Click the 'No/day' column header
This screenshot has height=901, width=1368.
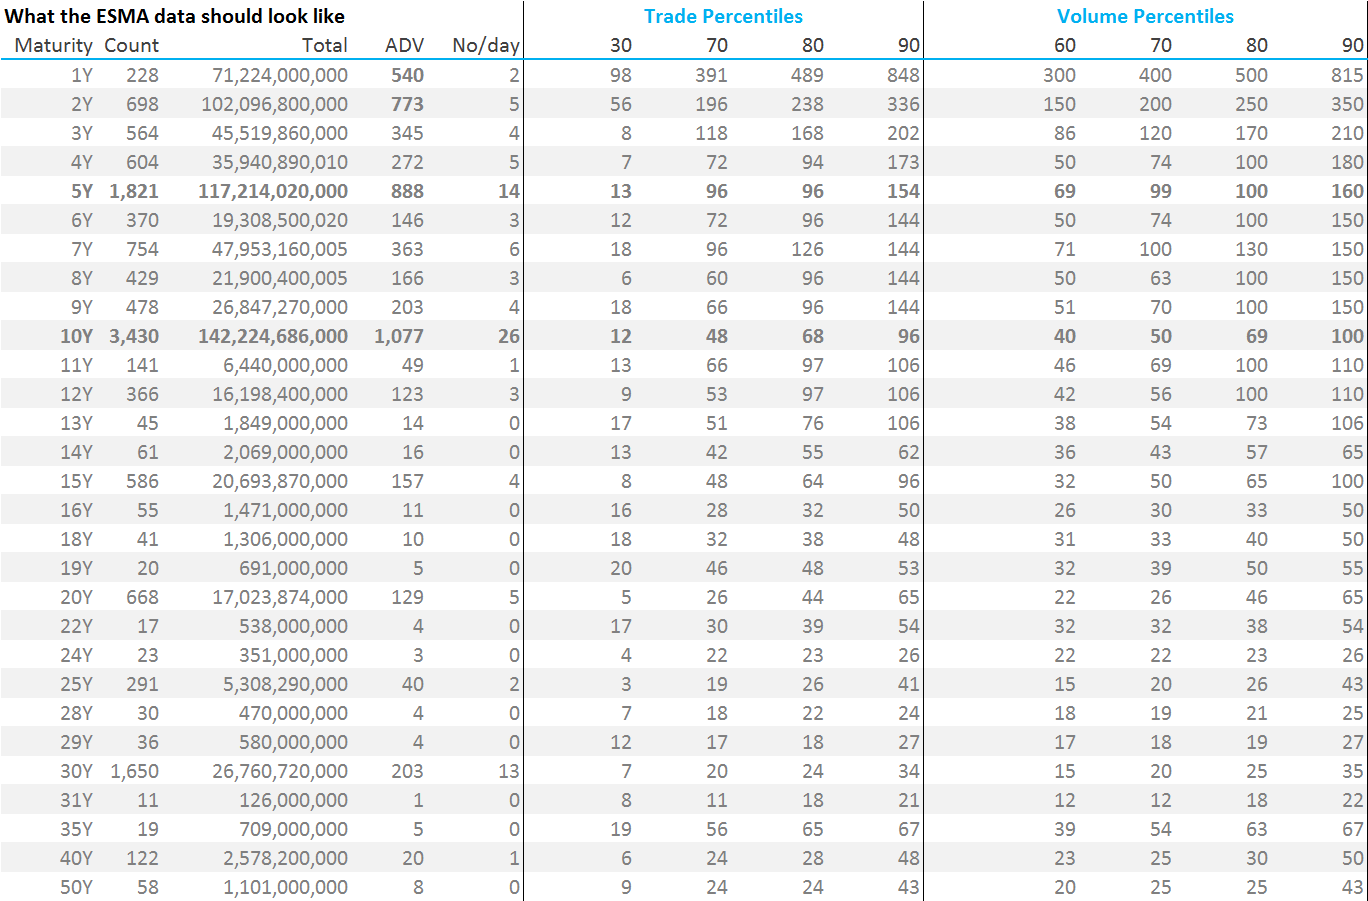(486, 45)
